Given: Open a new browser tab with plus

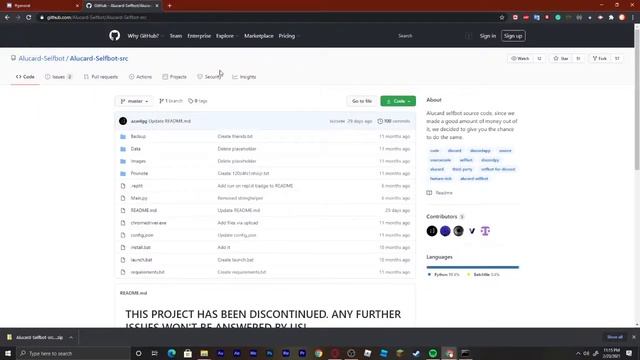Looking at the screenshot, I should pos(169,6).
